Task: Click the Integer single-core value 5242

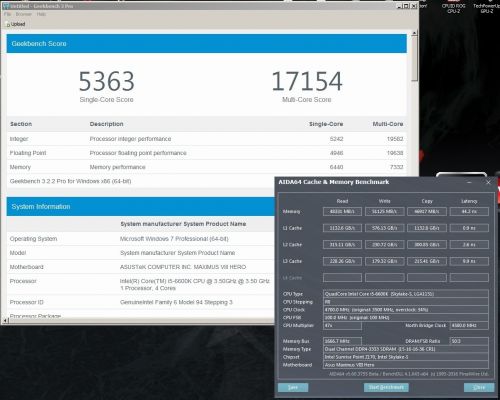Action: click(x=336, y=139)
